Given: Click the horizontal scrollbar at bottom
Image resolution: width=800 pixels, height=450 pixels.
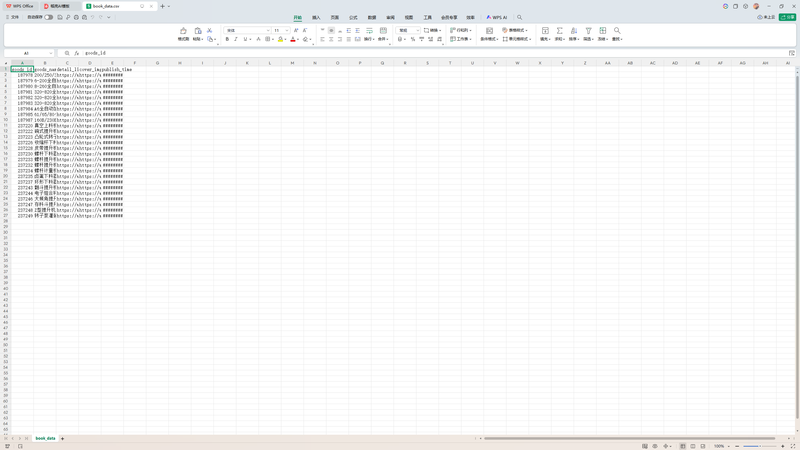Looking at the screenshot, I should 630,438.
